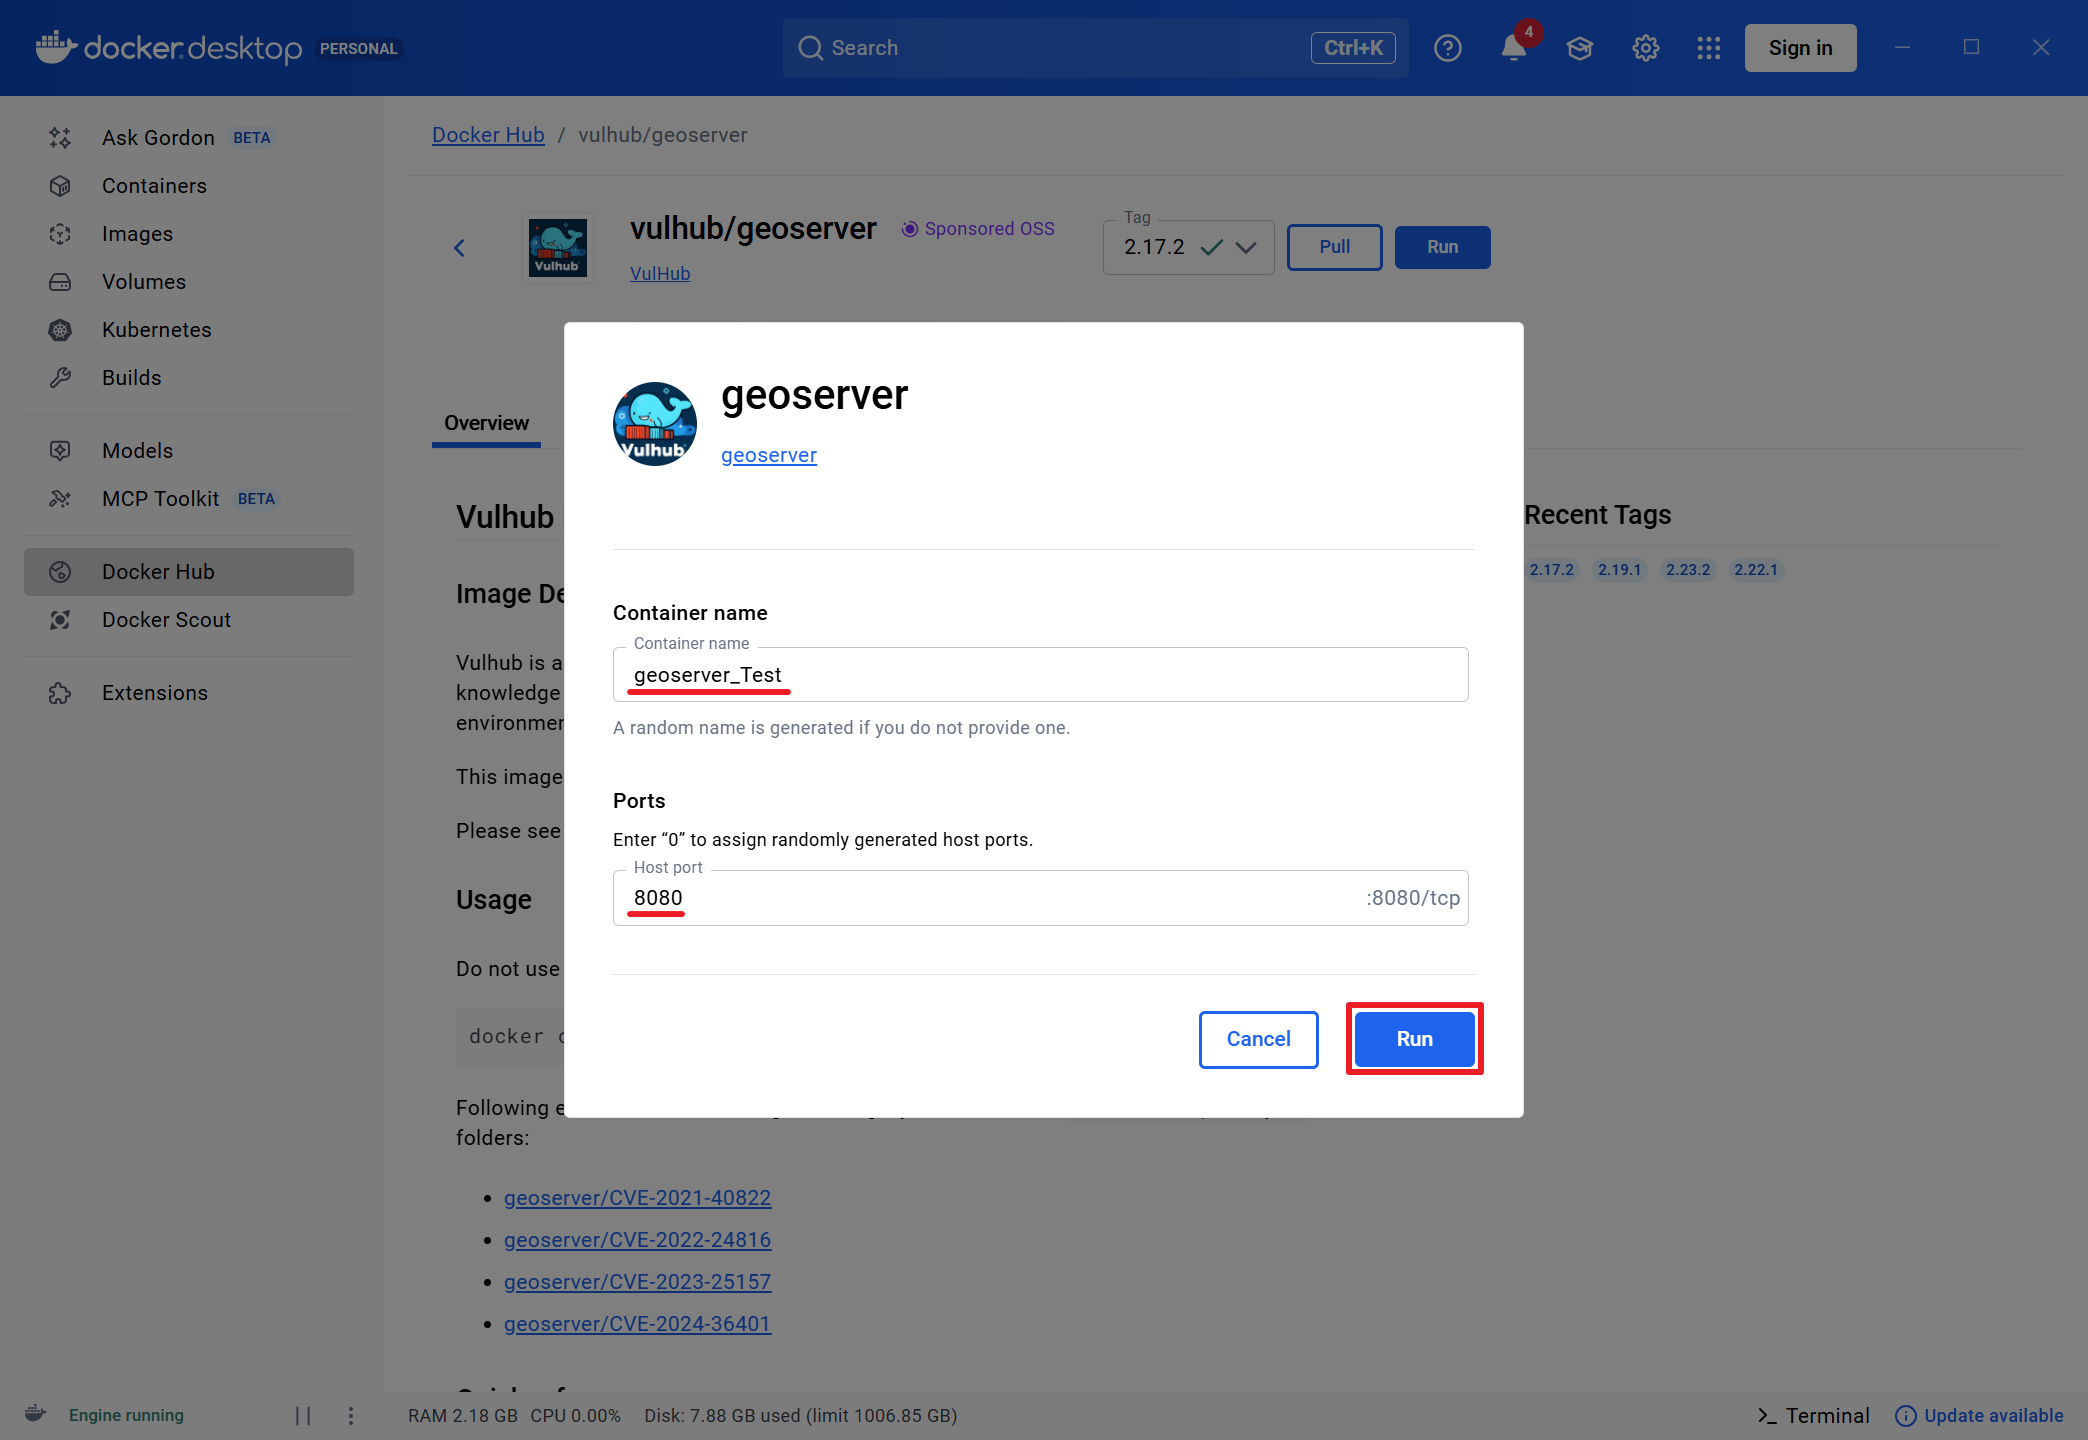Click the Extensions puzzle icon
This screenshot has height=1440, width=2088.
60,693
